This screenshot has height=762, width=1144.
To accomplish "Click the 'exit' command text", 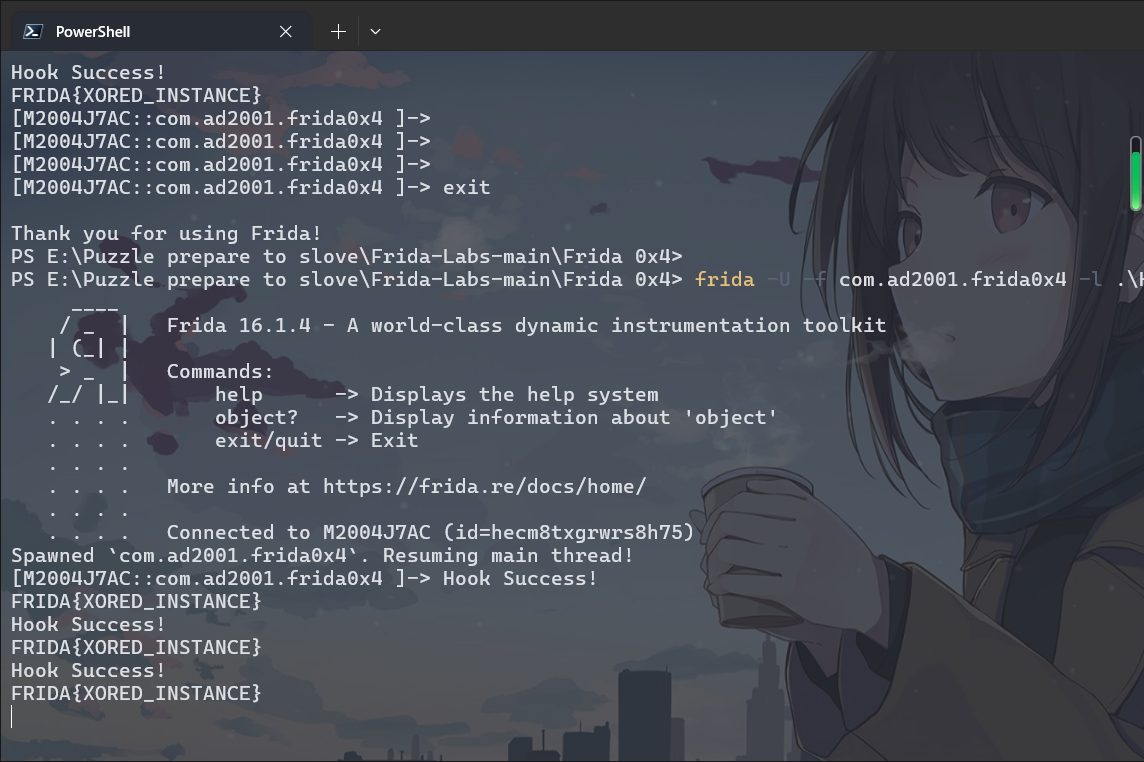I will click(x=466, y=188).
